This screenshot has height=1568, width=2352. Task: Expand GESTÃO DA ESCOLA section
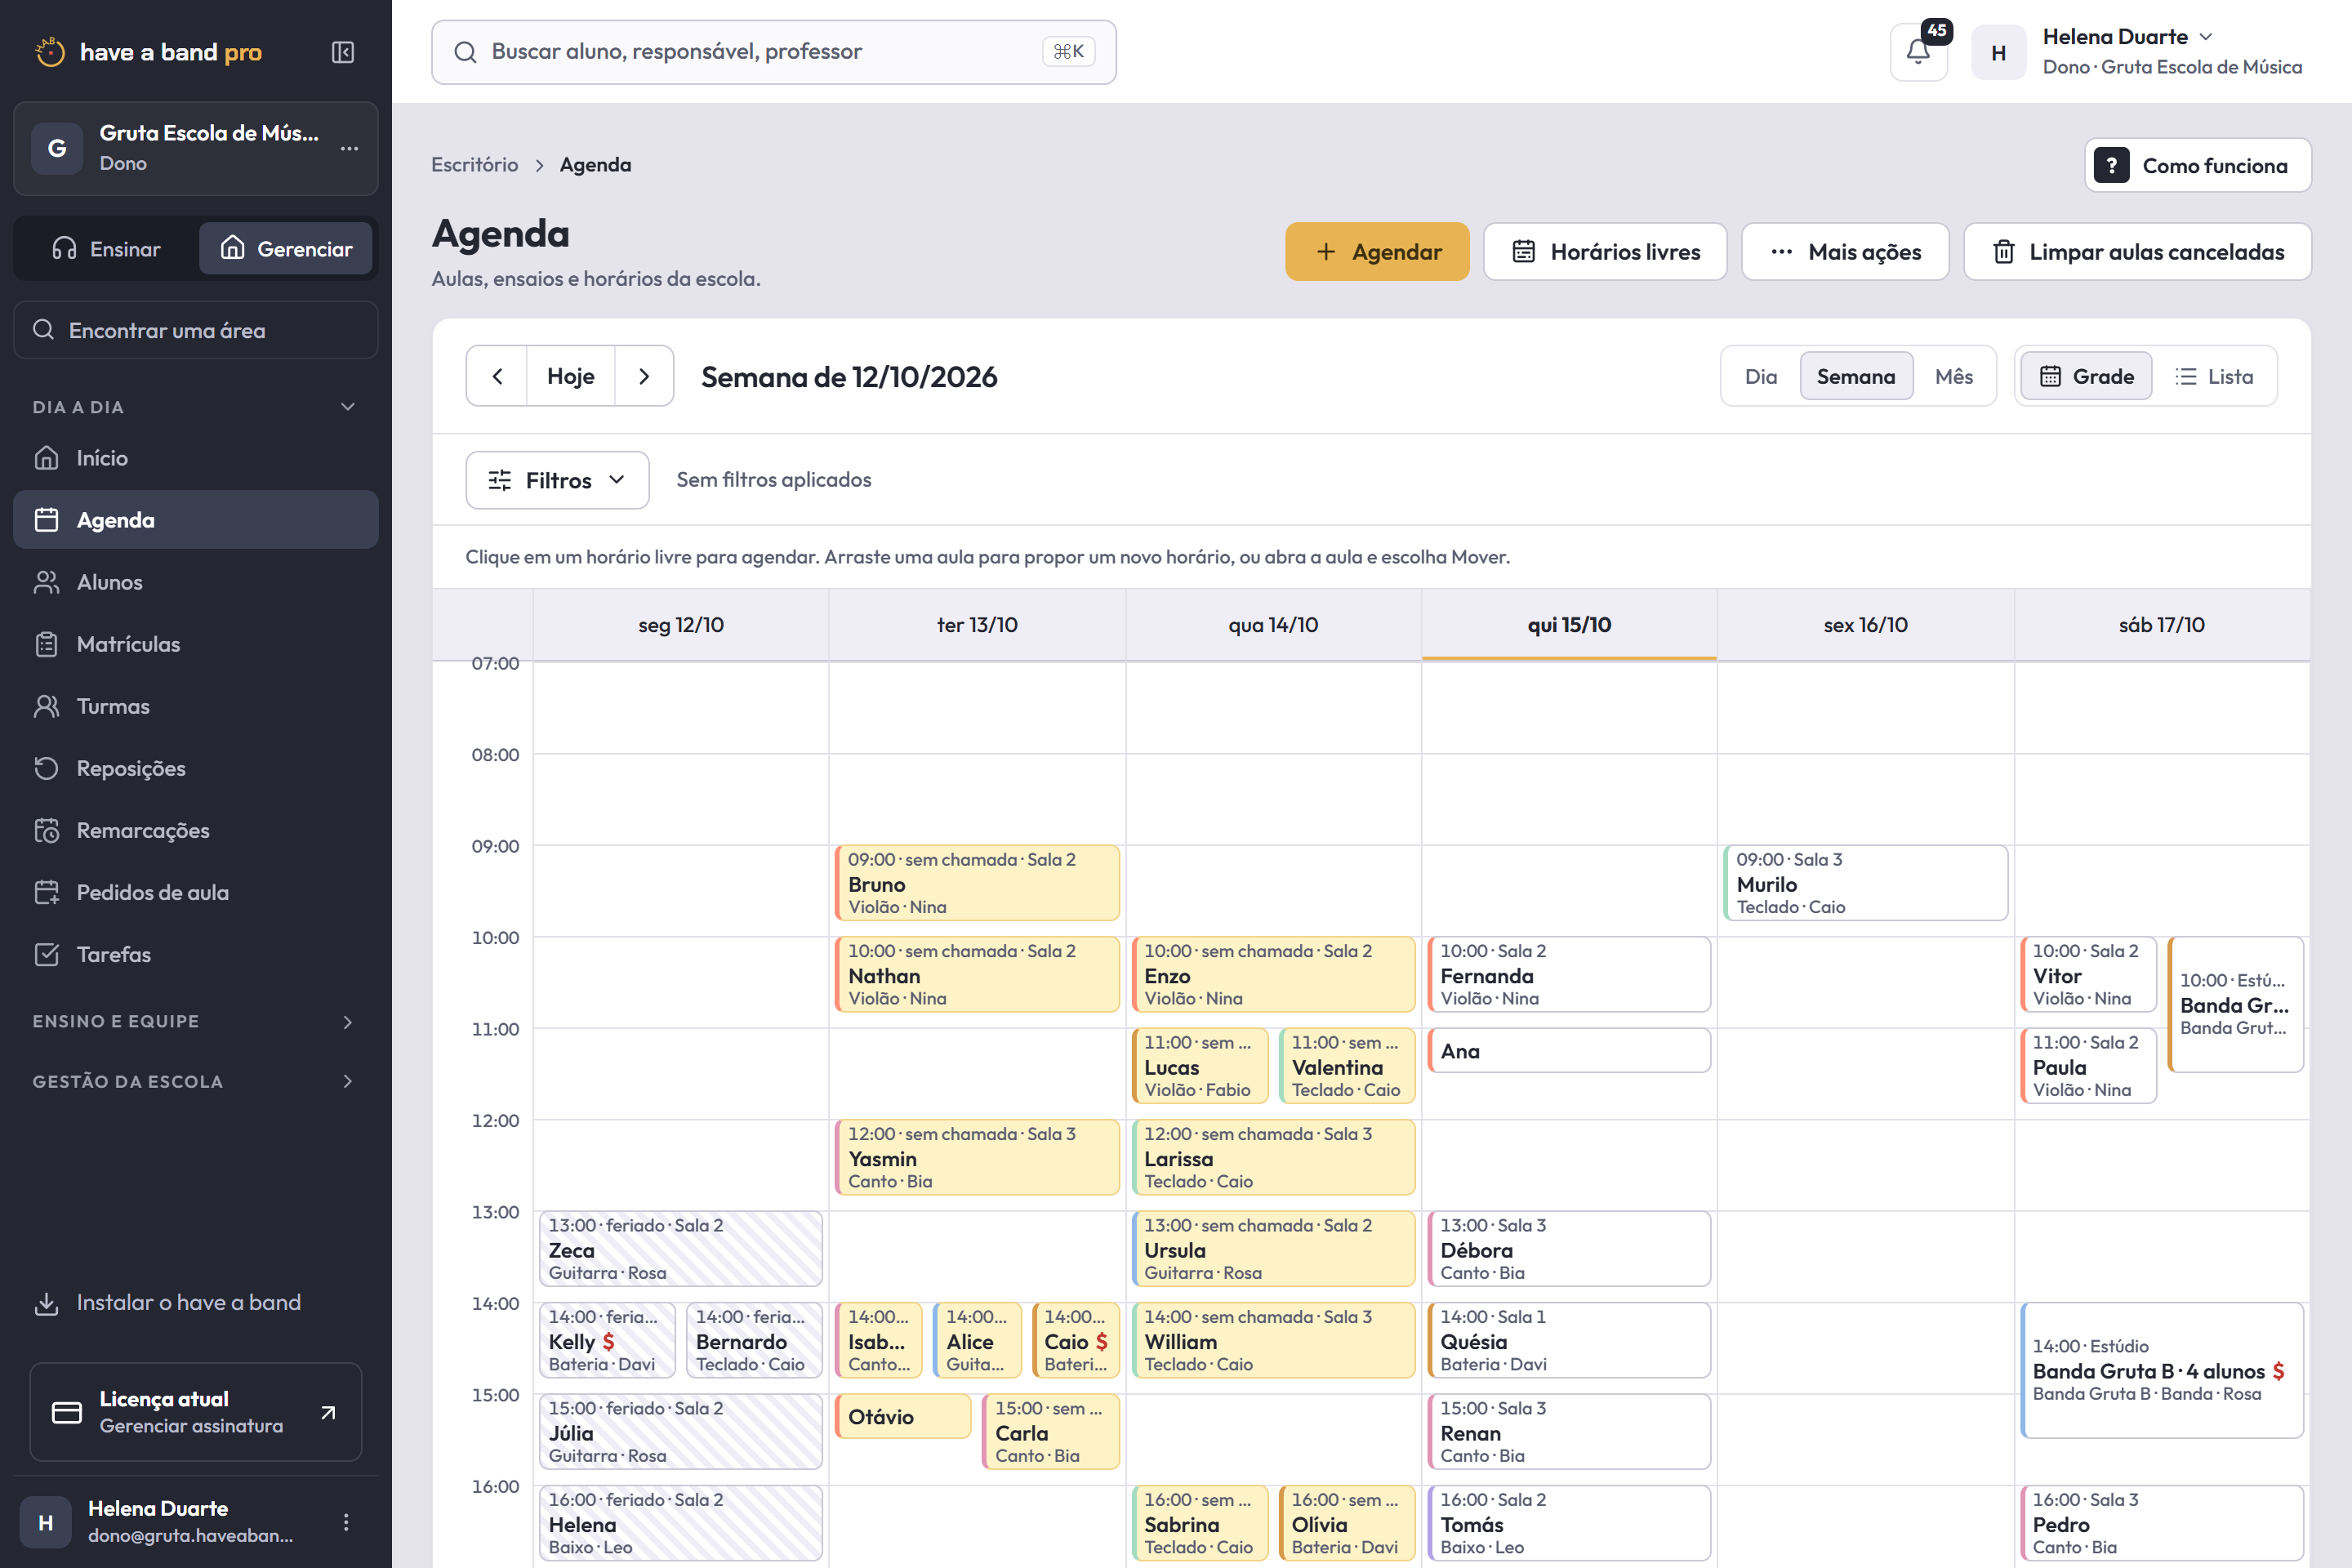pos(196,1081)
